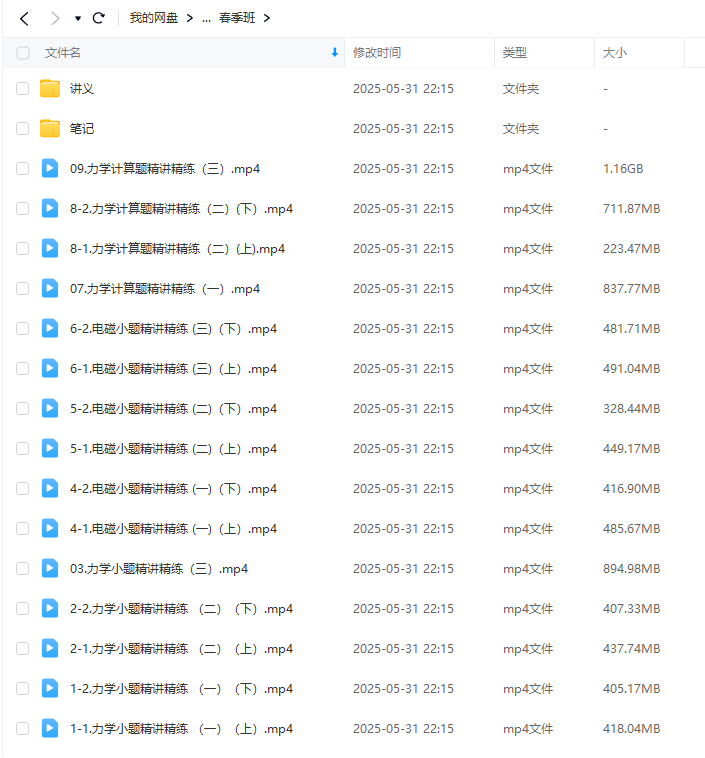Select file 4-2.电磁小题精讲精练(一)（下）.mp4
This screenshot has height=758, width=705.
pyautogui.click(x=174, y=489)
